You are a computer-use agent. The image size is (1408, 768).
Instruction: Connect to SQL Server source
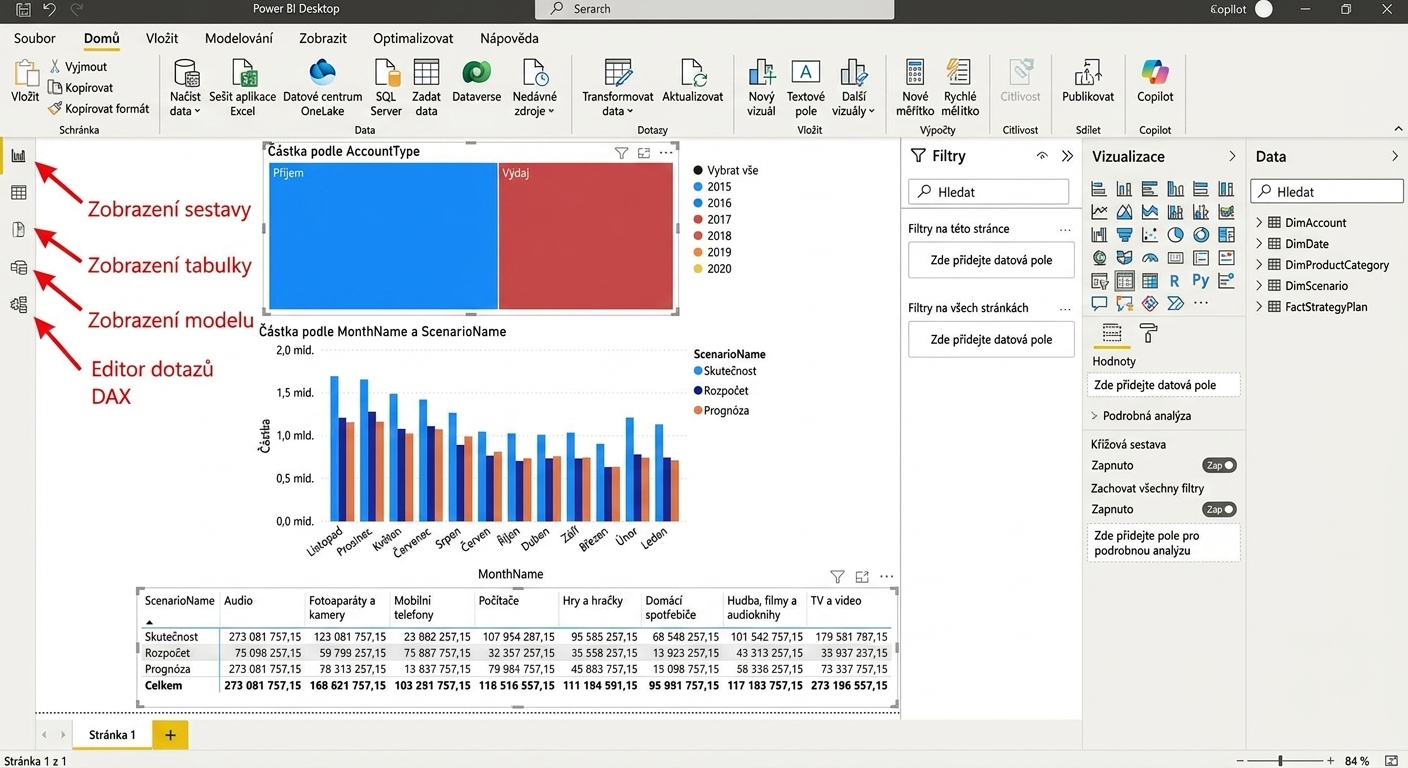coord(386,88)
